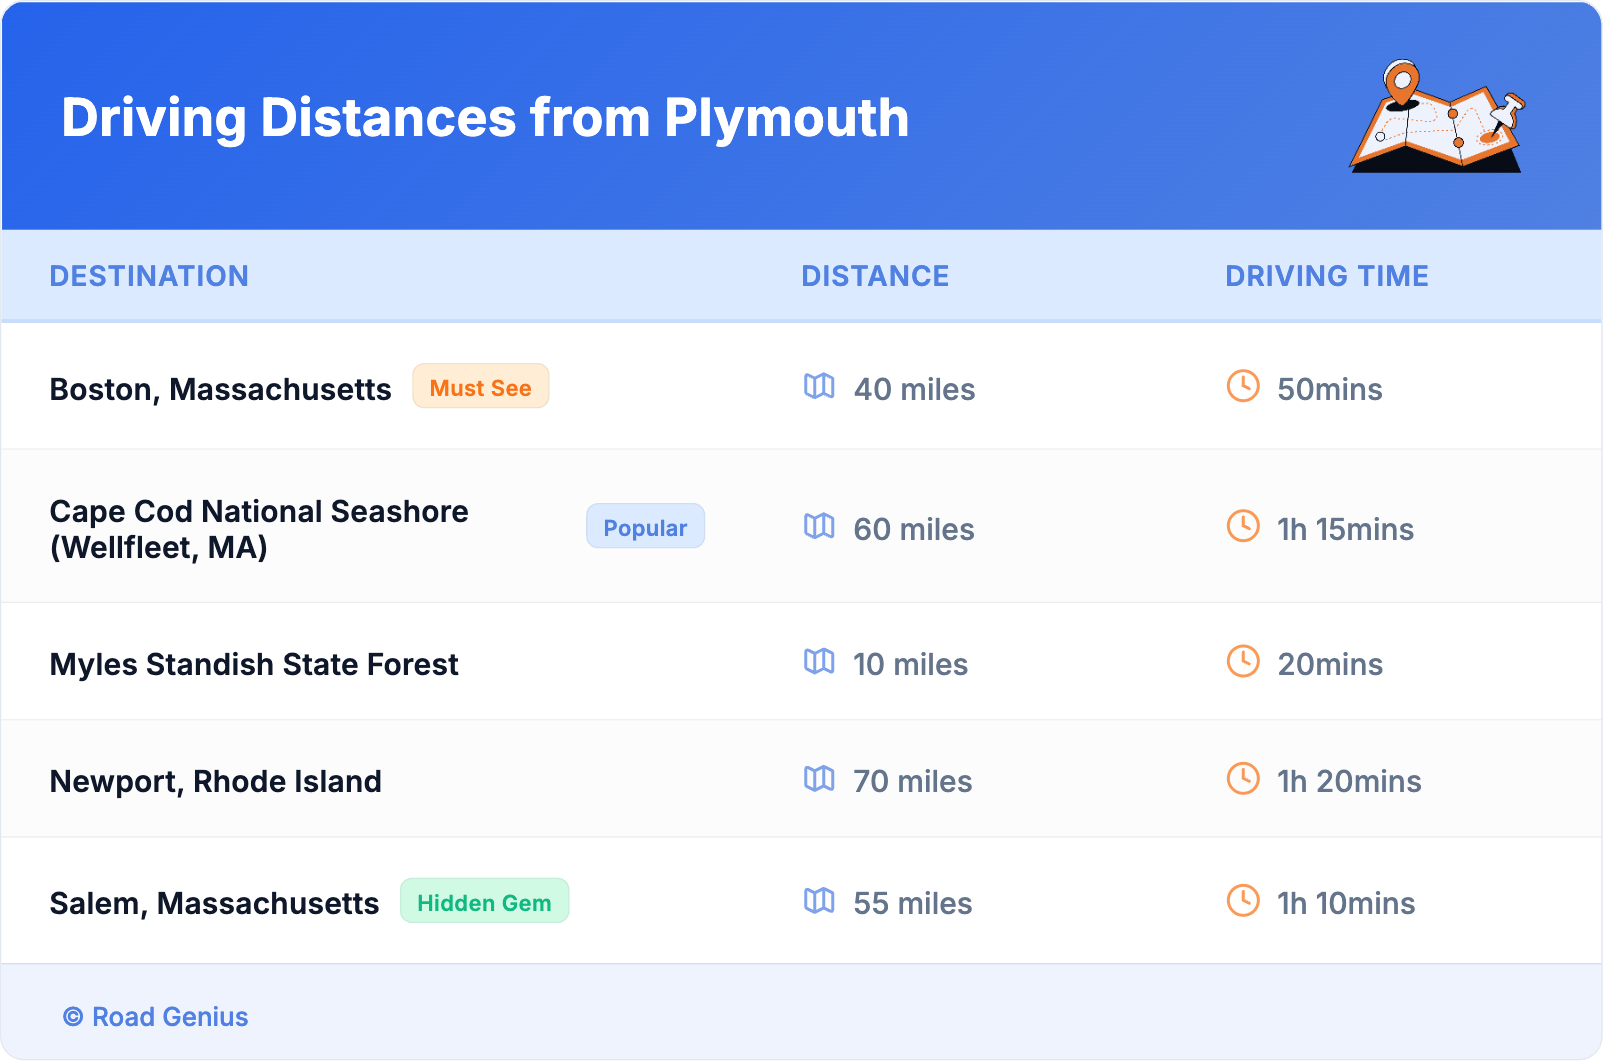
Task: Click the map icon beside 60 miles
Action: click(x=819, y=526)
